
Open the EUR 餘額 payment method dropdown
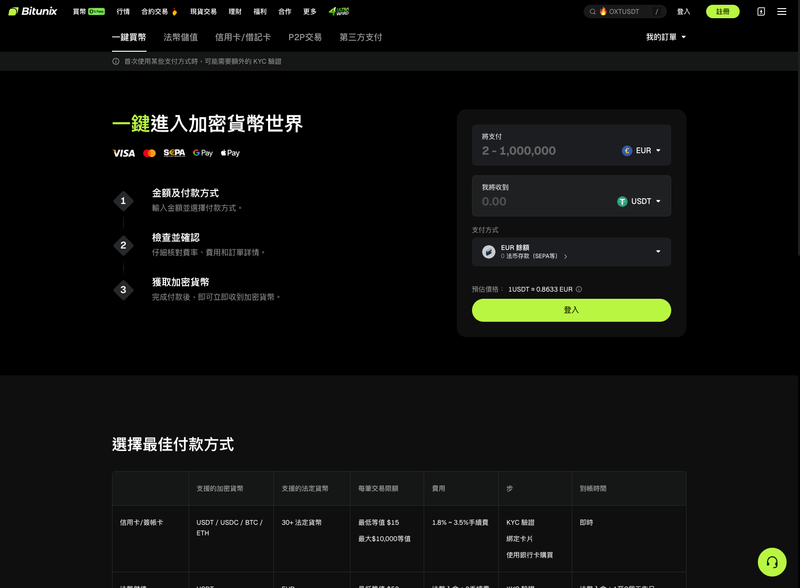[x=571, y=252]
